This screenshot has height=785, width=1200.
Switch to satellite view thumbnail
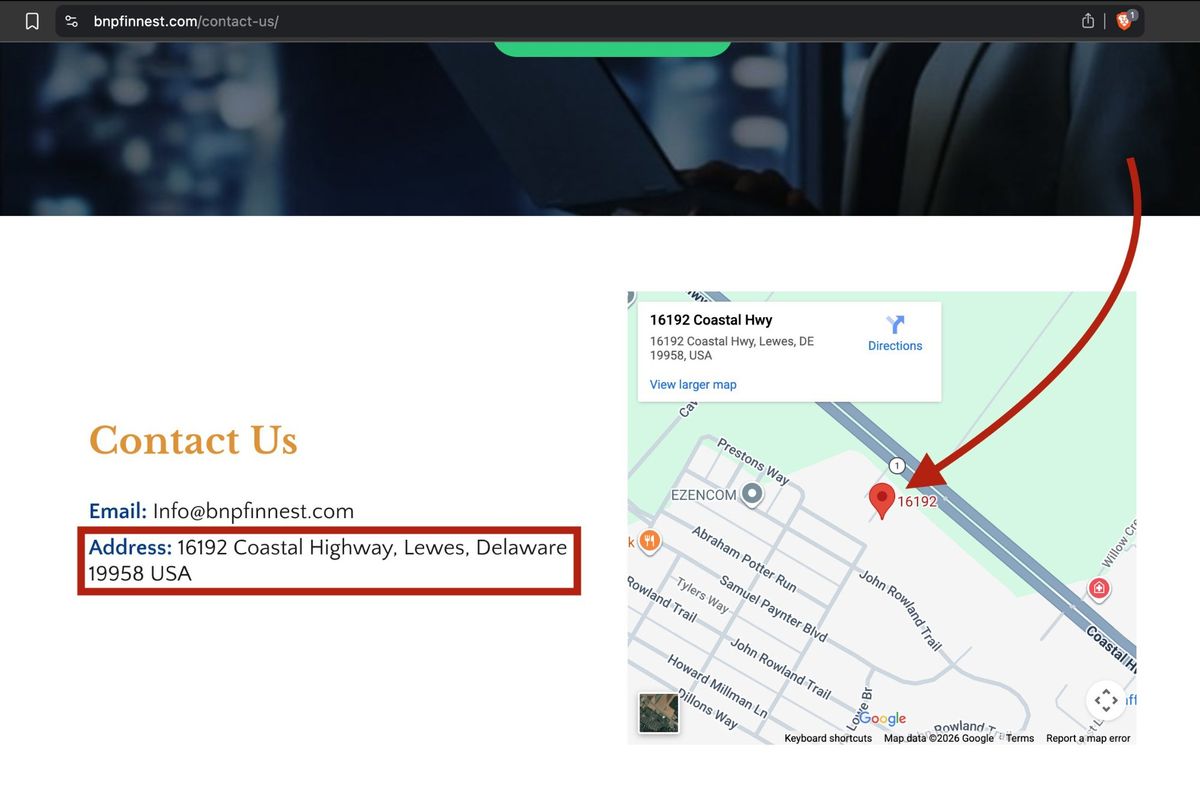(x=659, y=713)
